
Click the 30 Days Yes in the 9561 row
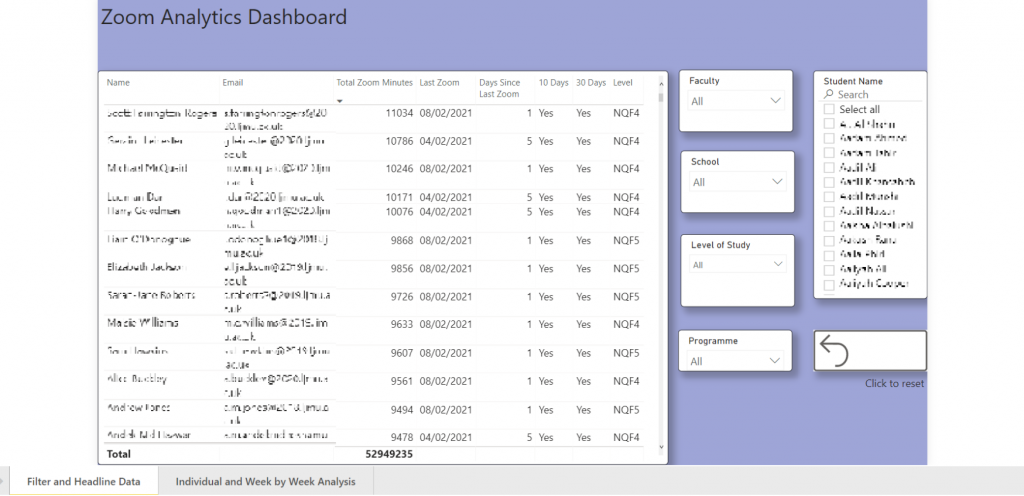tap(583, 381)
